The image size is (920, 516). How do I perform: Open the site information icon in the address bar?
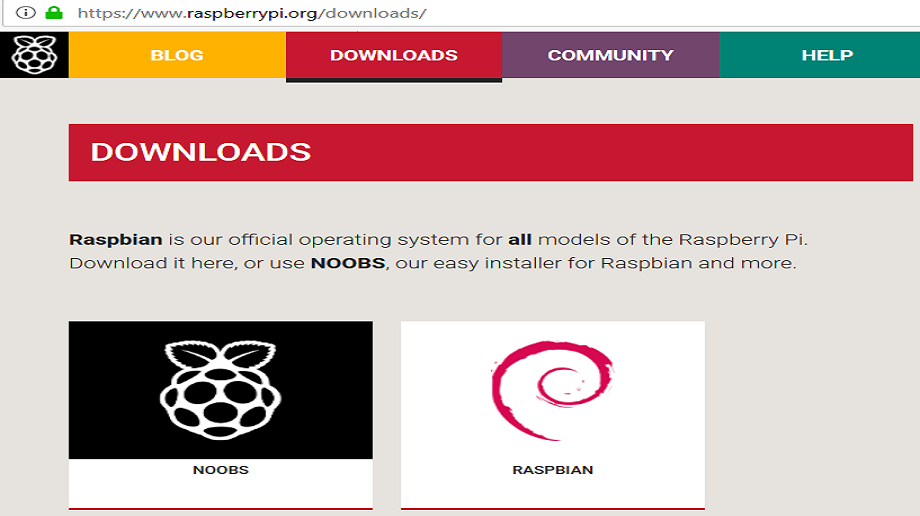point(25,12)
